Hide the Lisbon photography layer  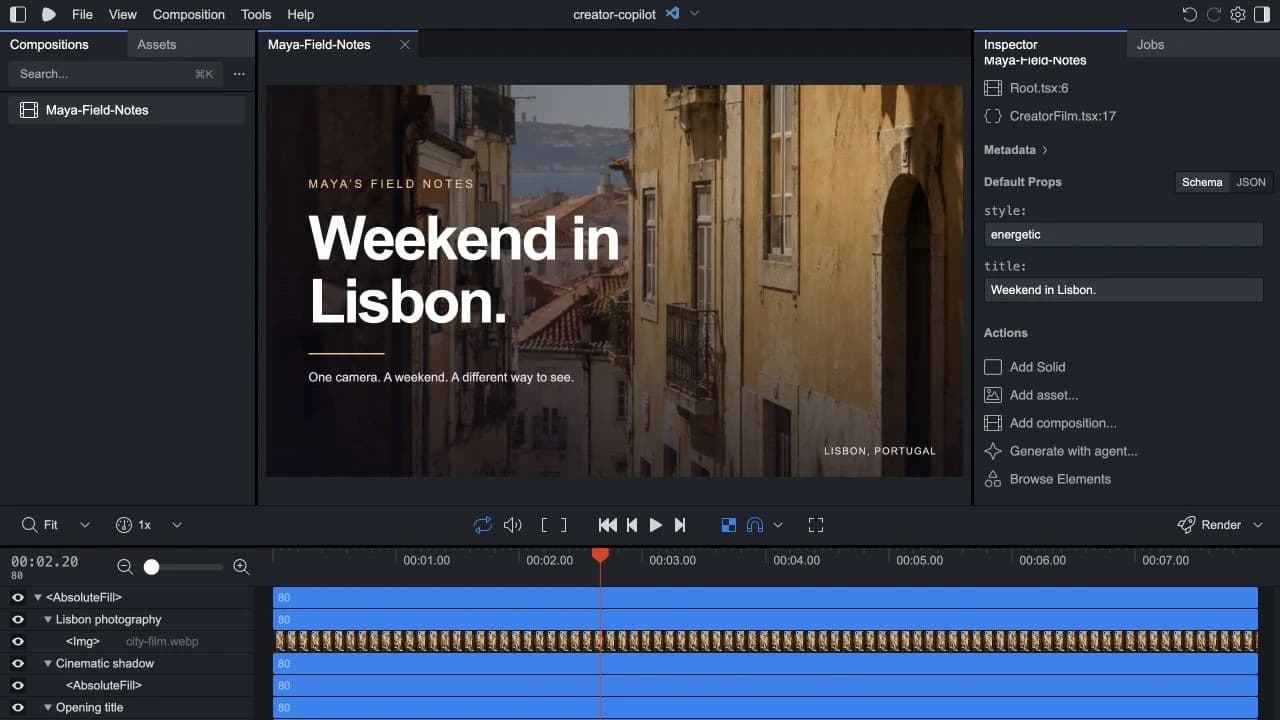18,620
